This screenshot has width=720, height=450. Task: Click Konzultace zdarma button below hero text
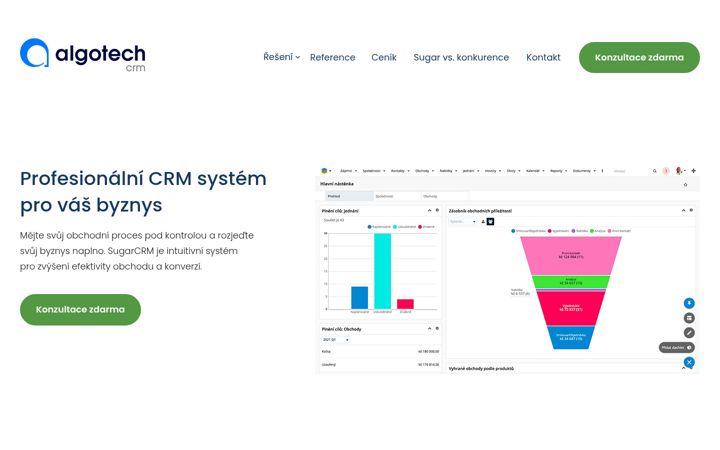pyautogui.click(x=80, y=309)
